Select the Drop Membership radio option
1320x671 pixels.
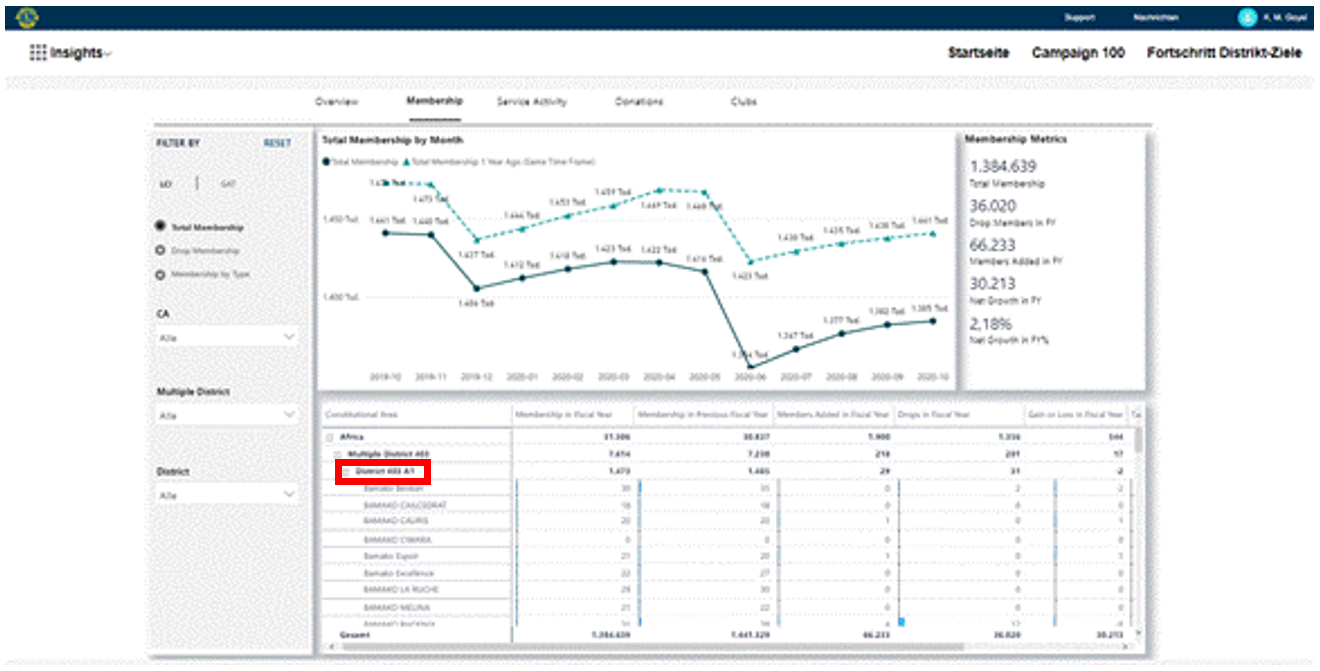(x=160, y=251)
